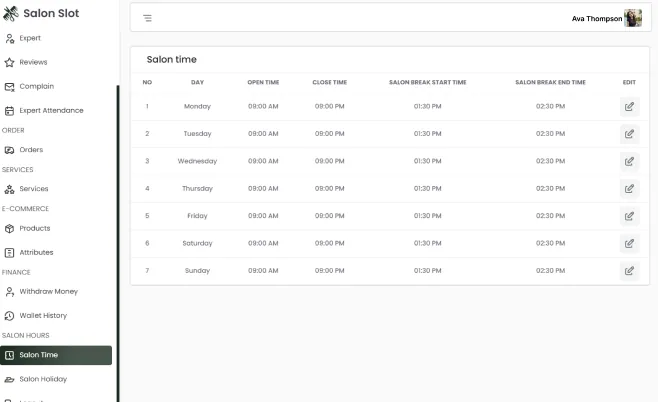Click the Reviews star icon

pyautogui.click(x=9, y=63)
